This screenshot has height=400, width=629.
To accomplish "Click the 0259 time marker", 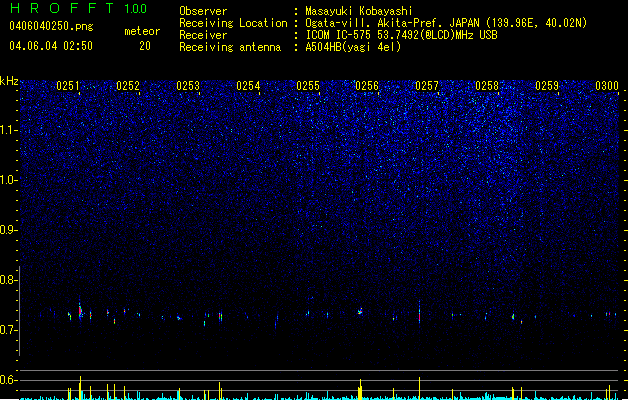I will click(547, 86).
